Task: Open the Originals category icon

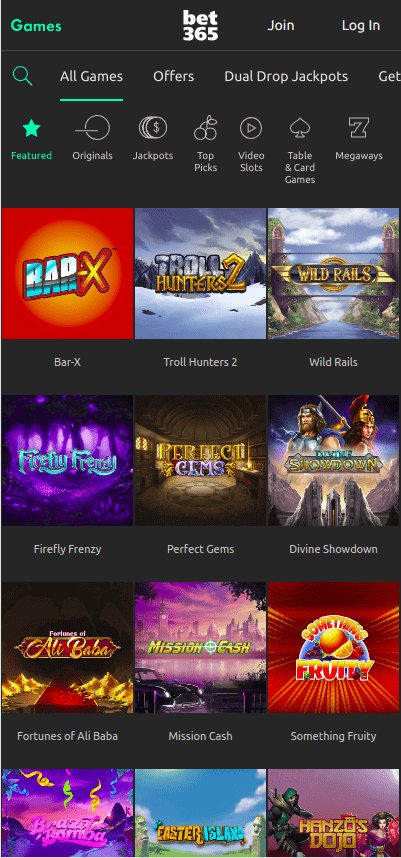Action: (x=92, y=129)
